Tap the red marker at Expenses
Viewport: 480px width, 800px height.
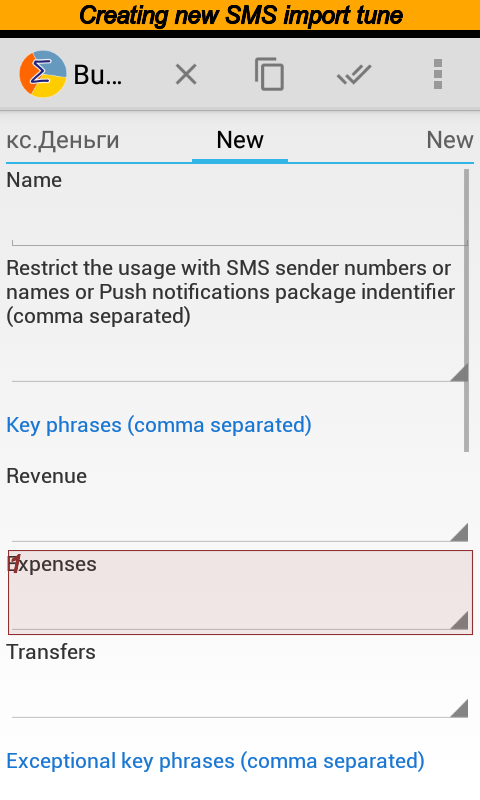click(16, 564)
